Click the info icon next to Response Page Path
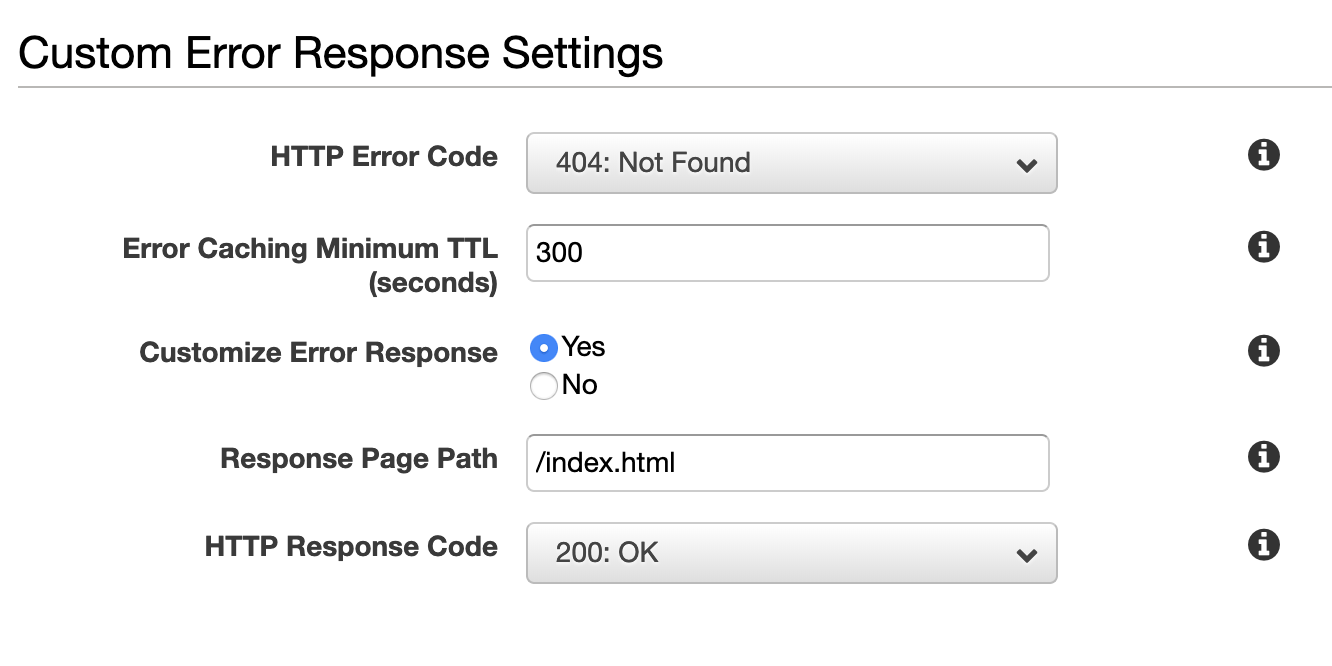 (1263, 457)
